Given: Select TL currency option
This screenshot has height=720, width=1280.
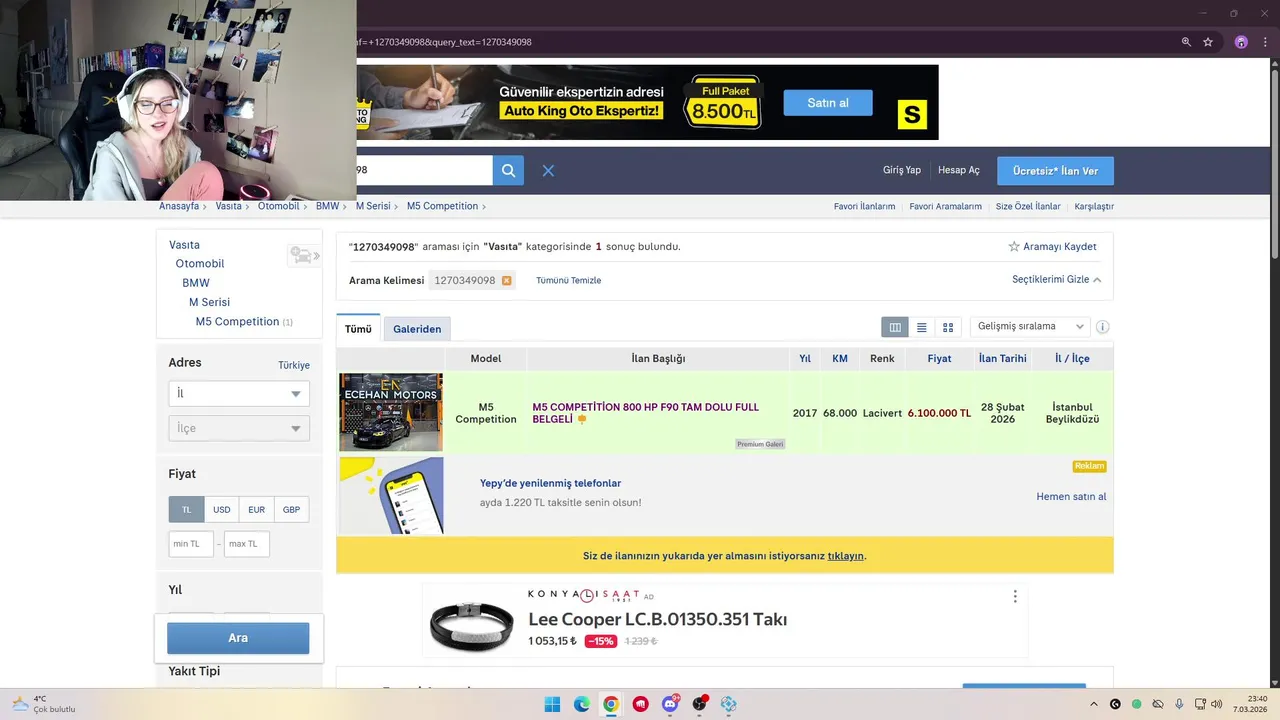Looking at the screenshot, I should [186, 509].
